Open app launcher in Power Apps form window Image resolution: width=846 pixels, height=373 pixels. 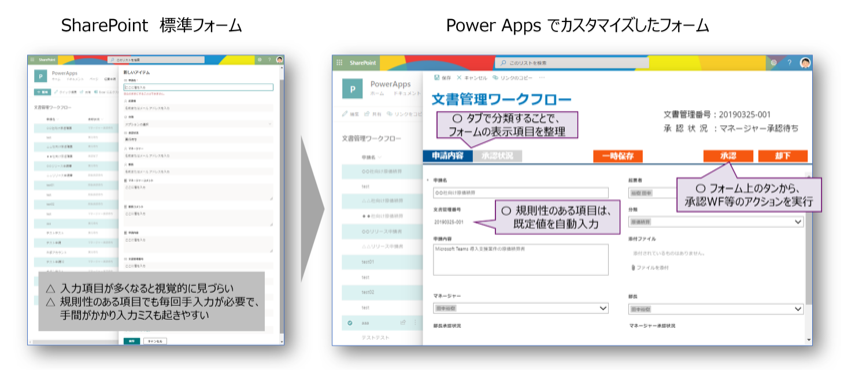click(339, 63)
